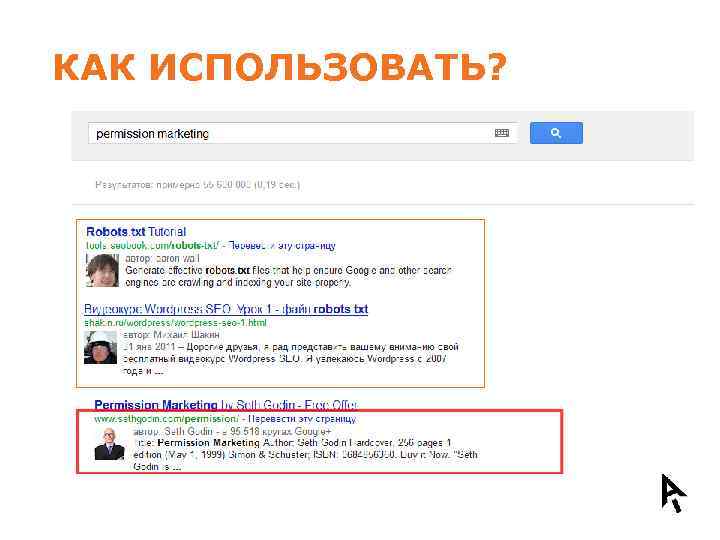Open the 'автор: aaron wall' author link

163,259
